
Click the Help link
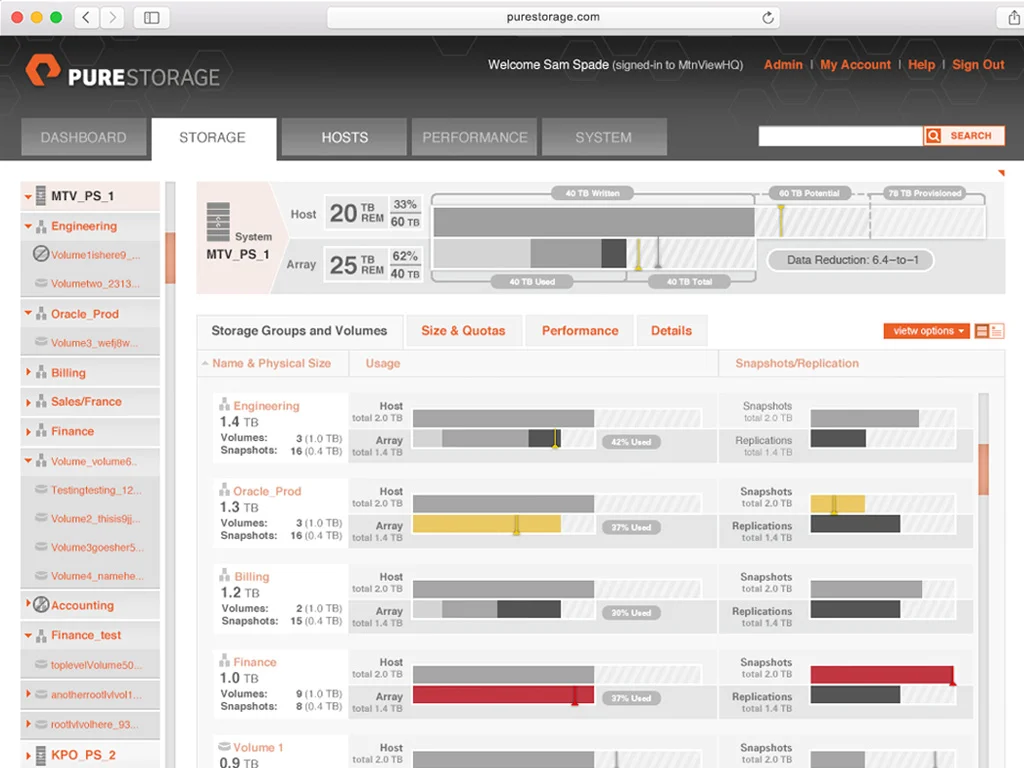click(921, 65)
